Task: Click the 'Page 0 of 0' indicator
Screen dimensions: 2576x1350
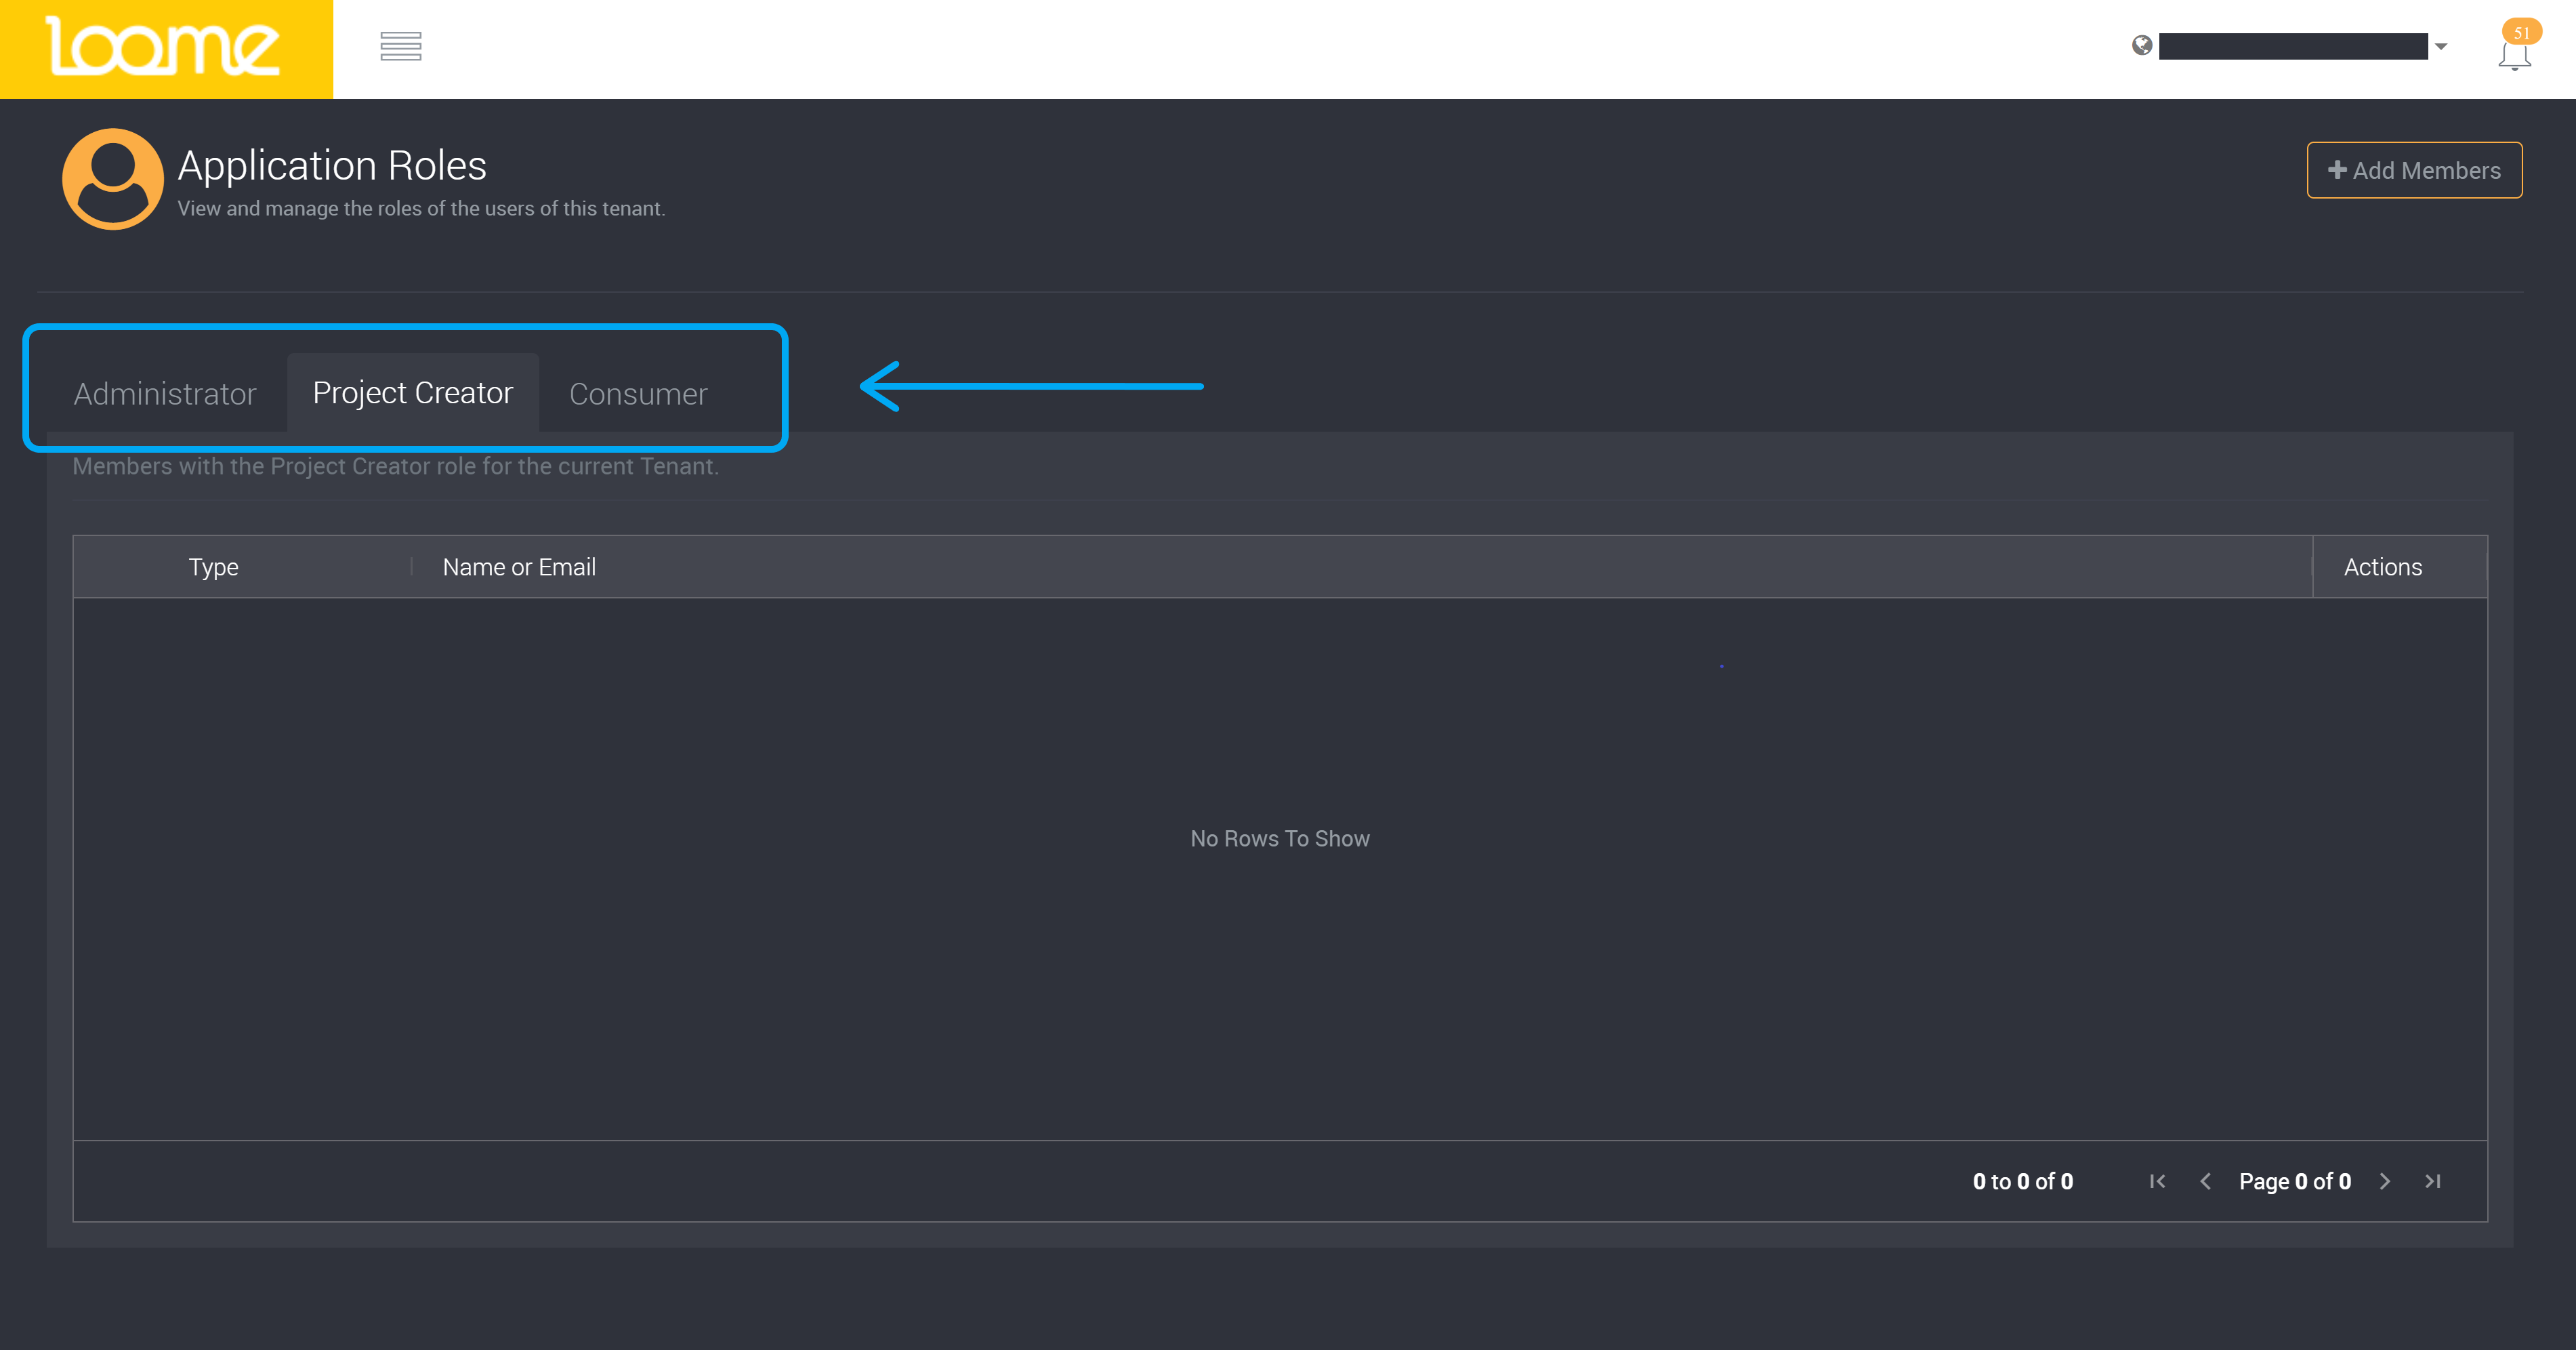Action: click(x=2295, y=1181)
